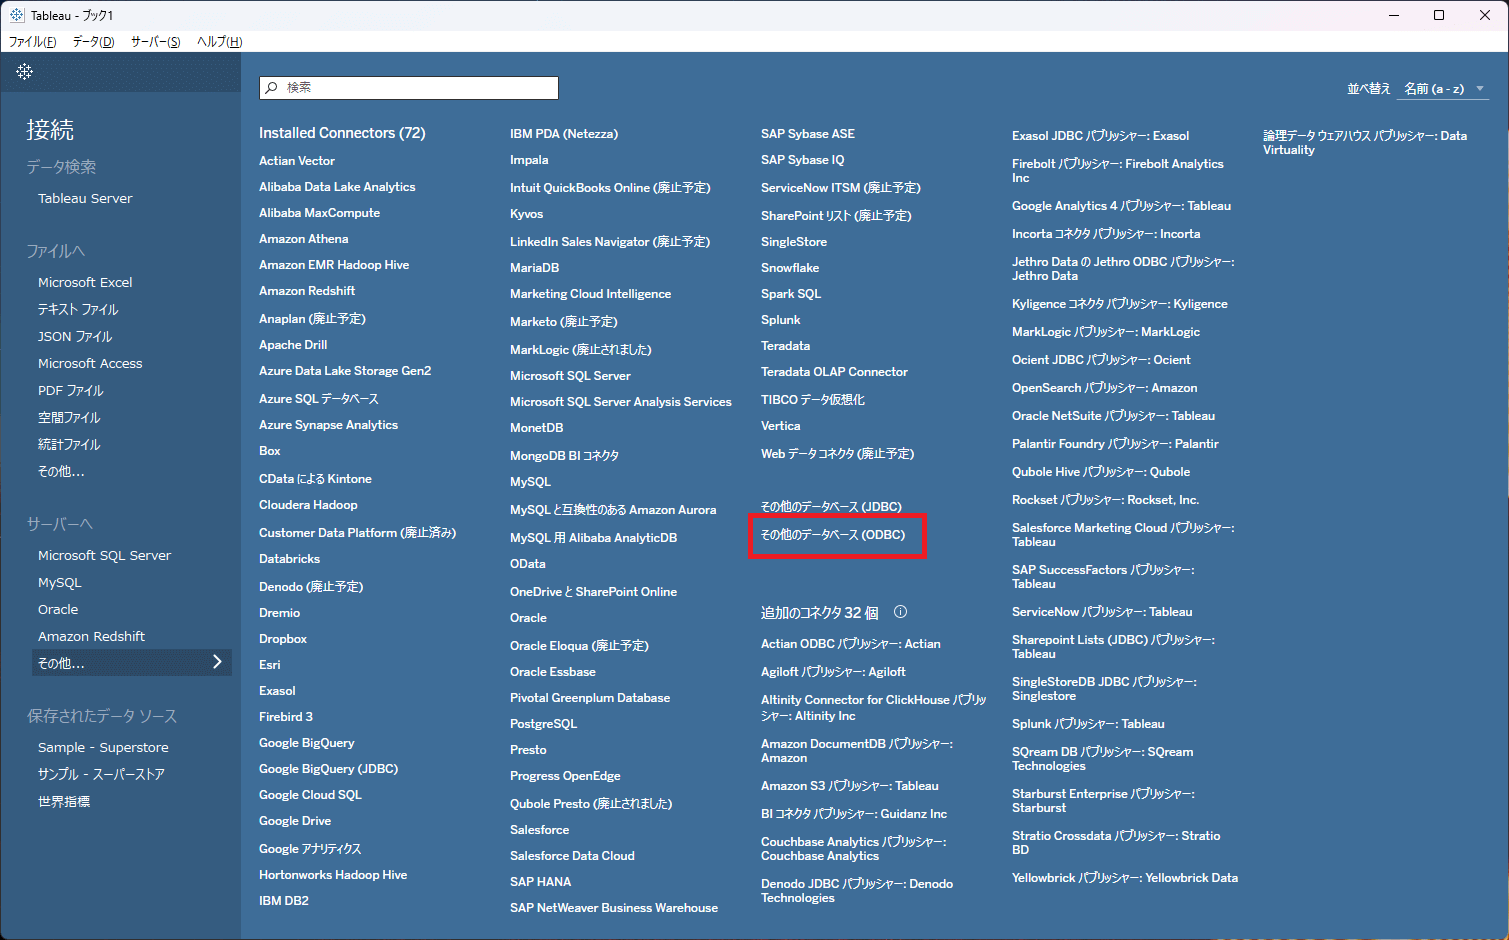Choose 論理データ ウェアハウス パブリッシャー: Data Virtuality
This screenshot has height=940, width=1509.
point(1365,143)
